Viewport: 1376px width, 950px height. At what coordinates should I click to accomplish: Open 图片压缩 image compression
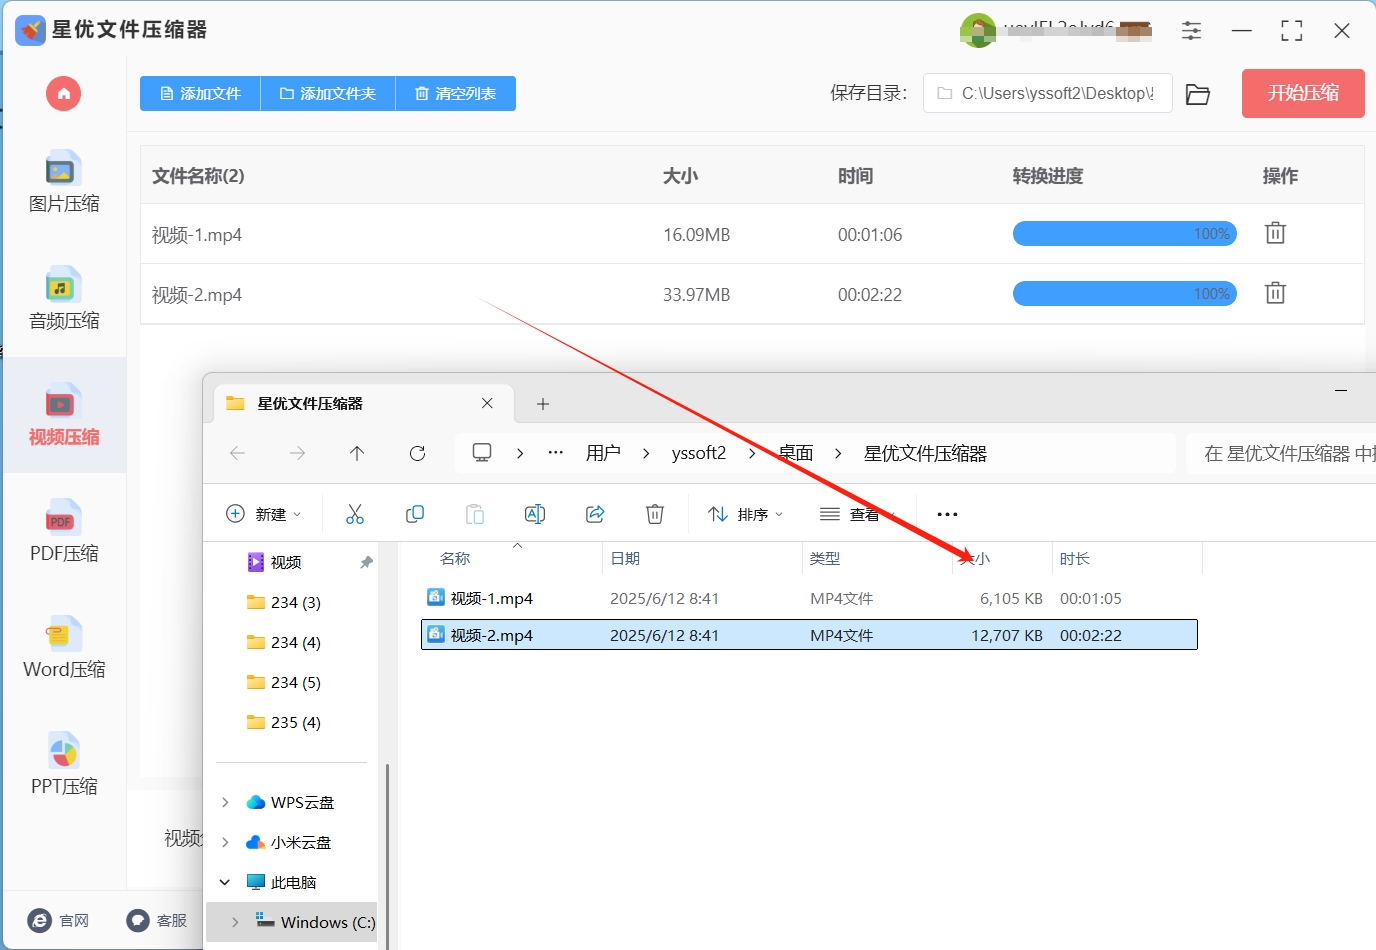(x=64, y=182)
